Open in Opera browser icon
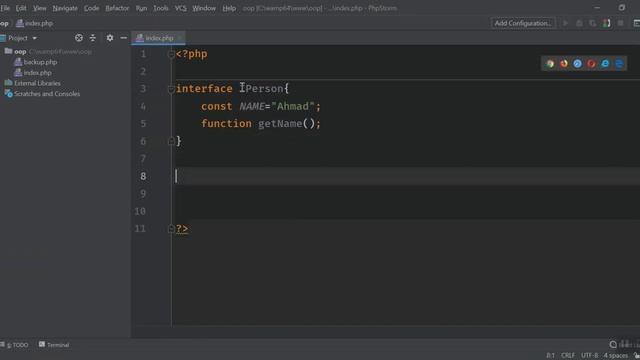Screen dimensions: 640x360 click(x=591, y=64)
